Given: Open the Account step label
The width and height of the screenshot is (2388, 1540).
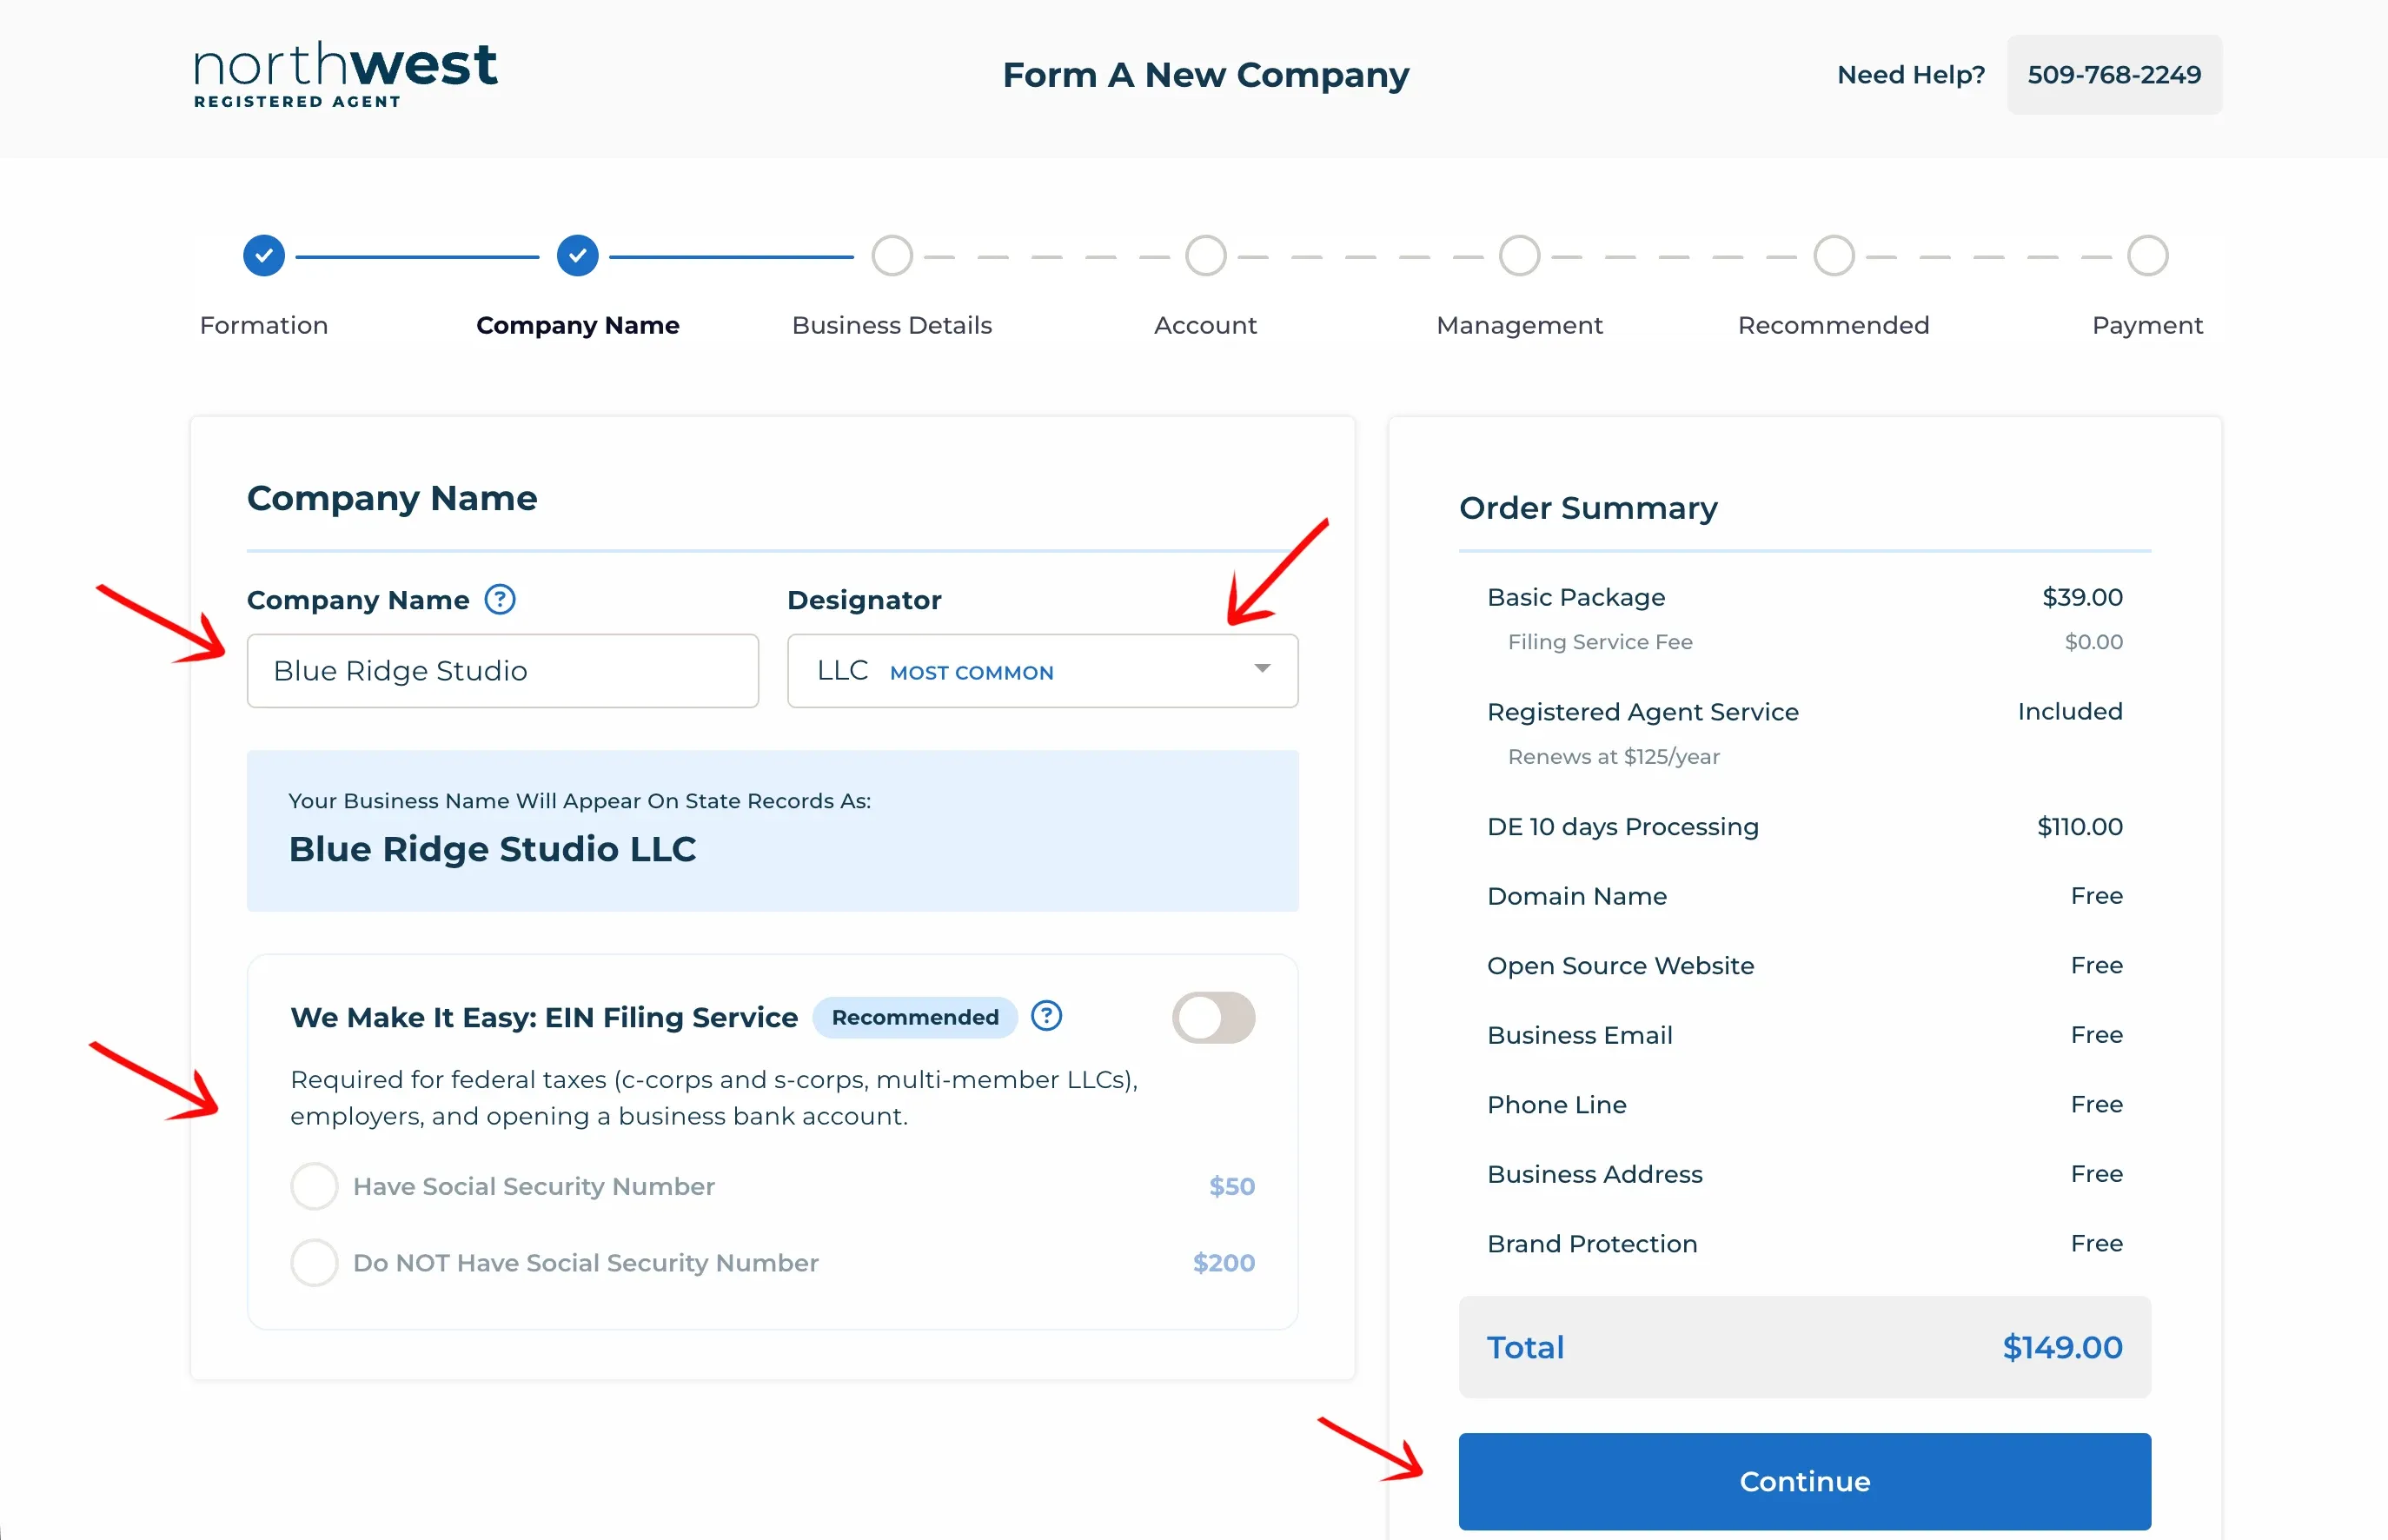Looking at the screenshot, I should [x=1206, y=325].
